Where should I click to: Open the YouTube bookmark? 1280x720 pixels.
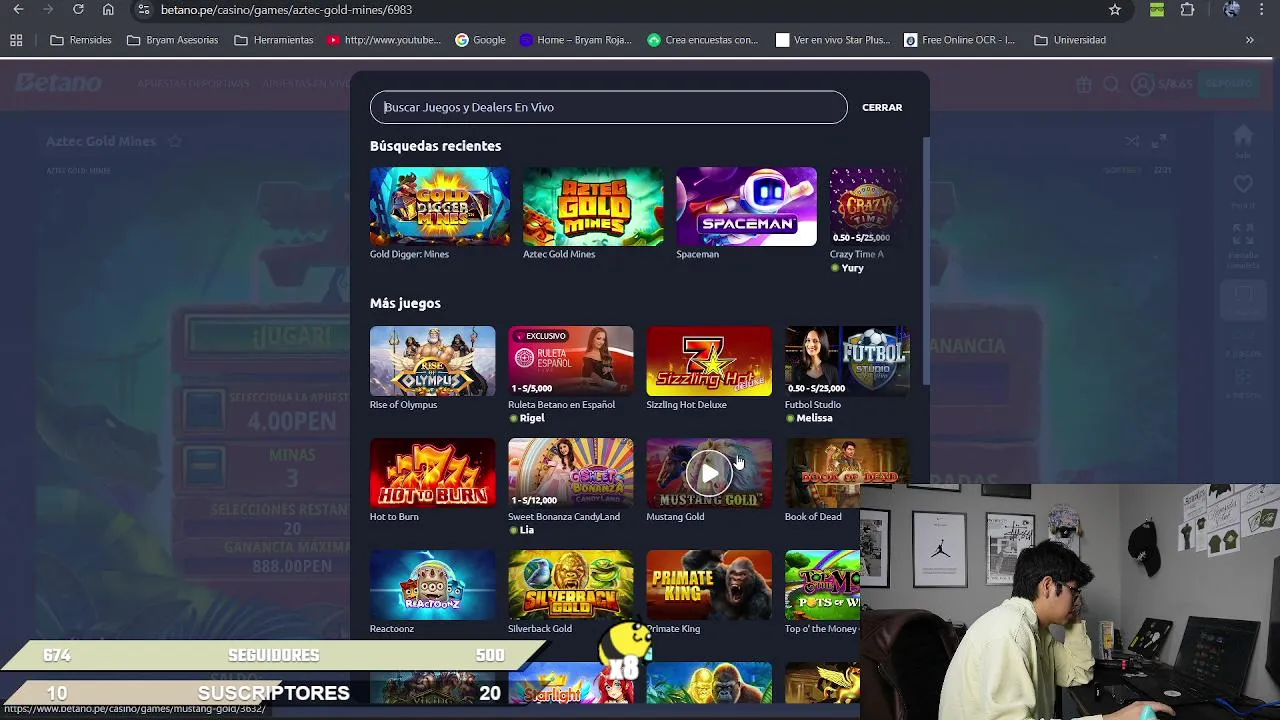384,40
